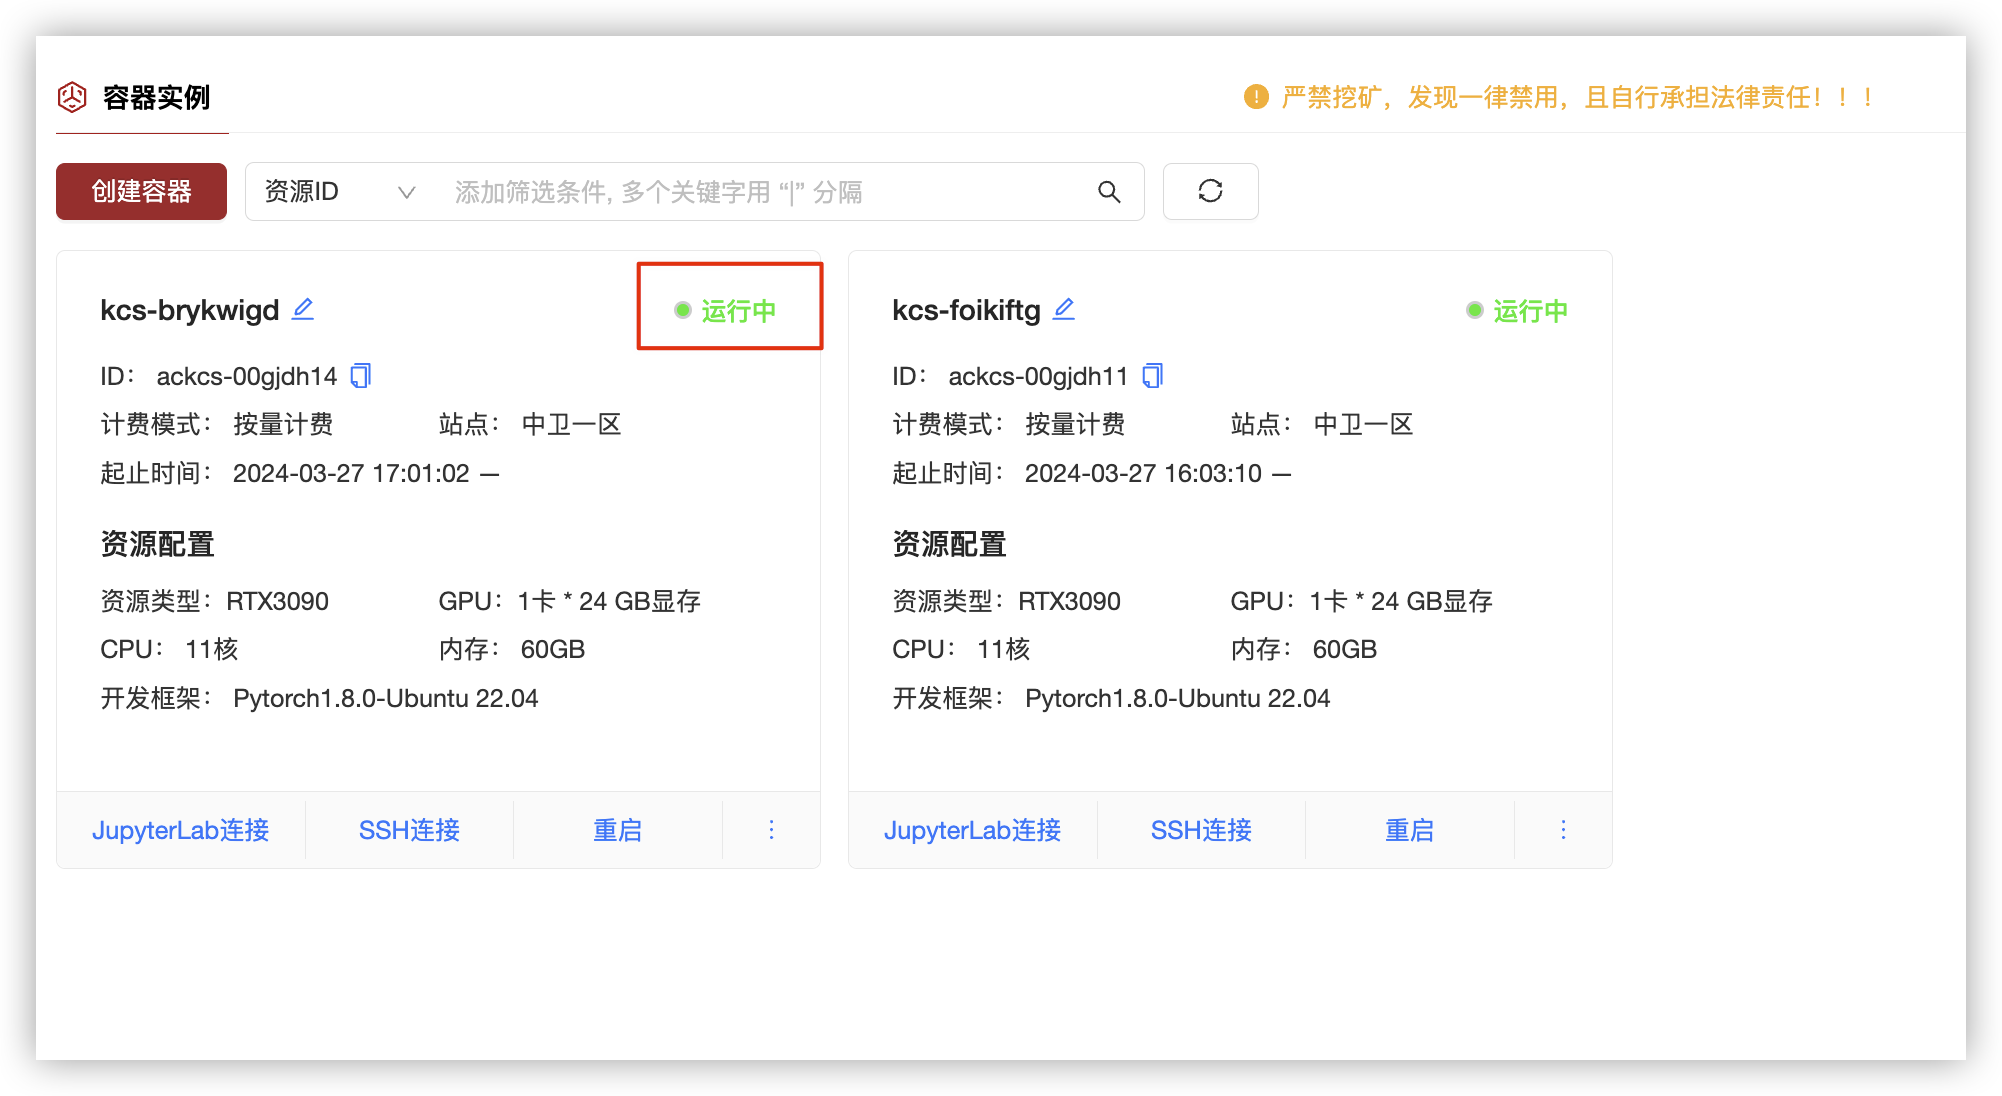Click 60GB memory value in kcs-brykwigd card

point(552,649)
